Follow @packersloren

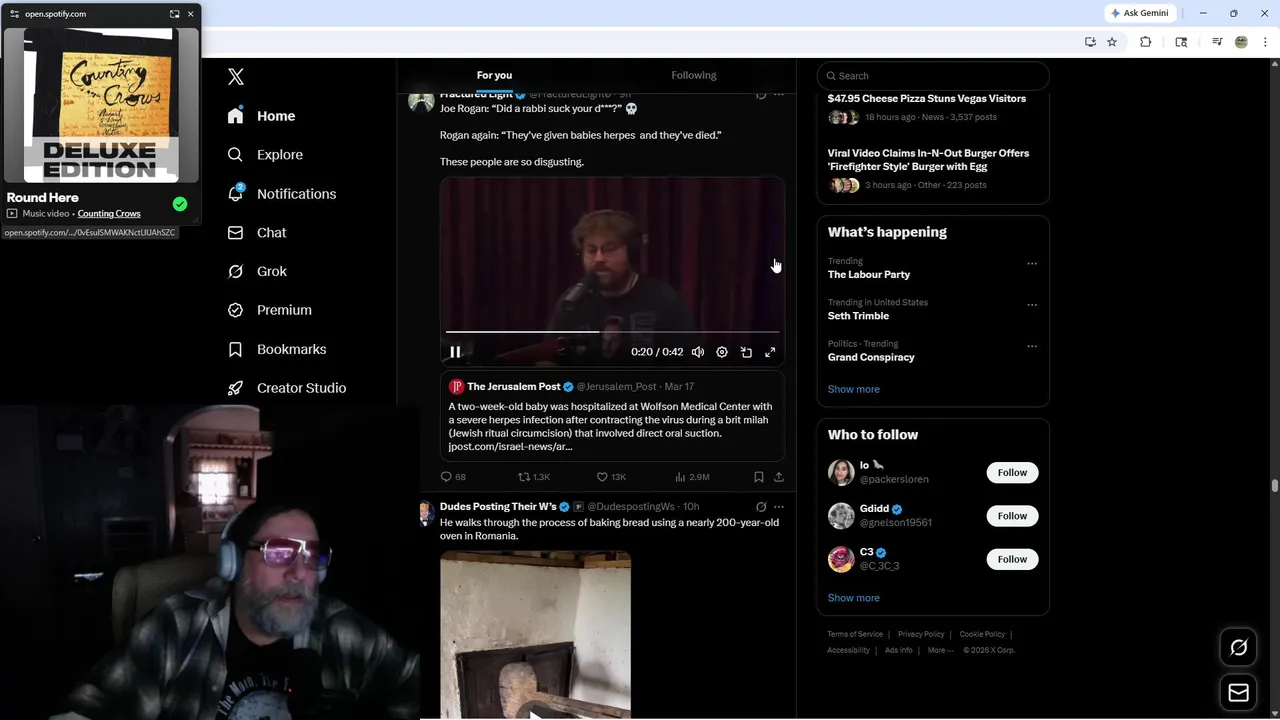(1012, 473)
